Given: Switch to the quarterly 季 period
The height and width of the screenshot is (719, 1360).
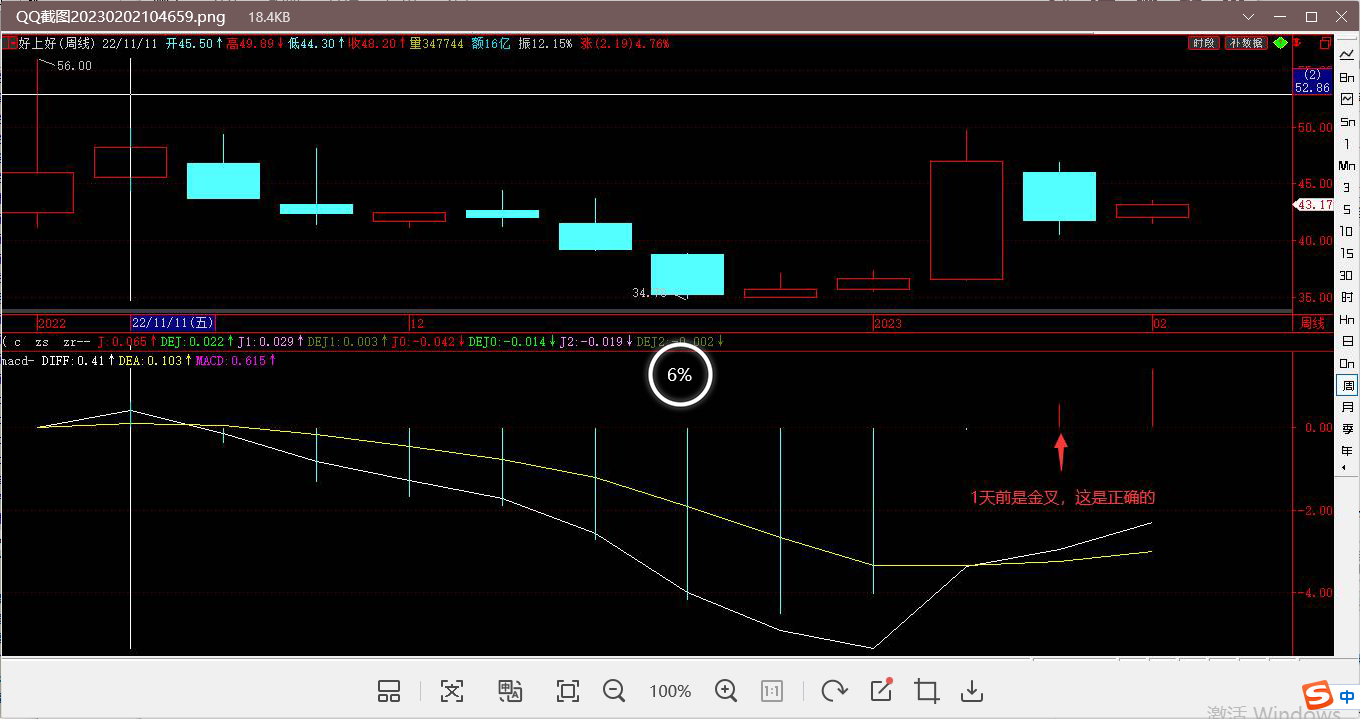Looking at the screenshot, I should [x=1347, y=429].
